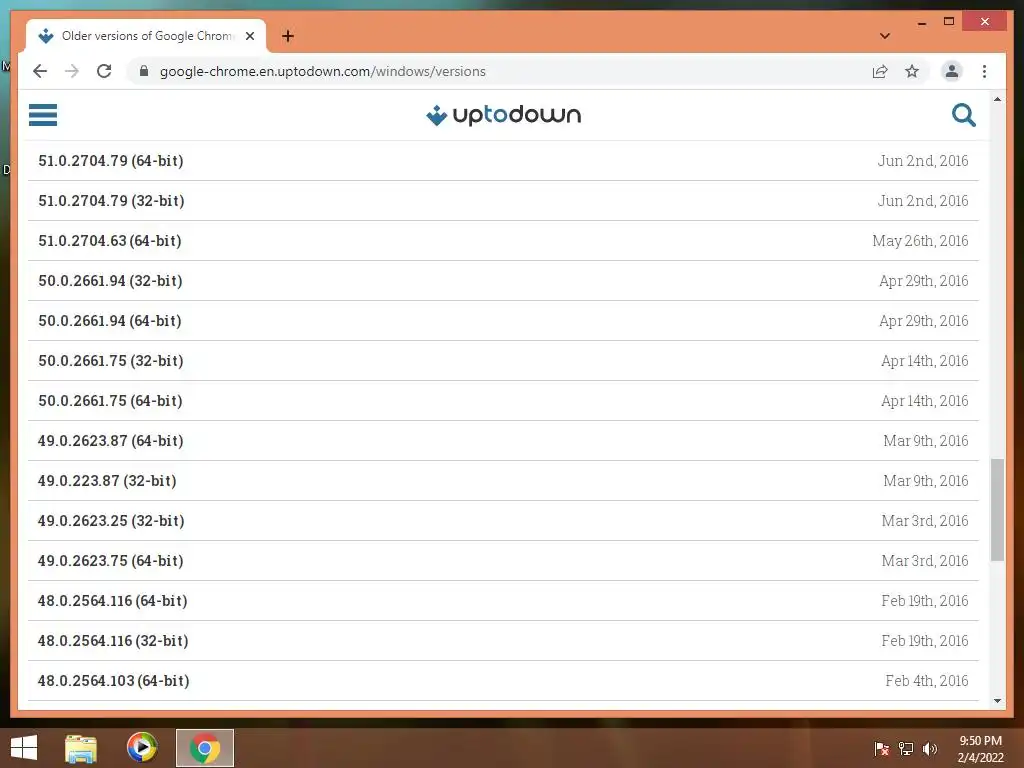Choose version 49.0.2623.75 (64-bit)

503,560
